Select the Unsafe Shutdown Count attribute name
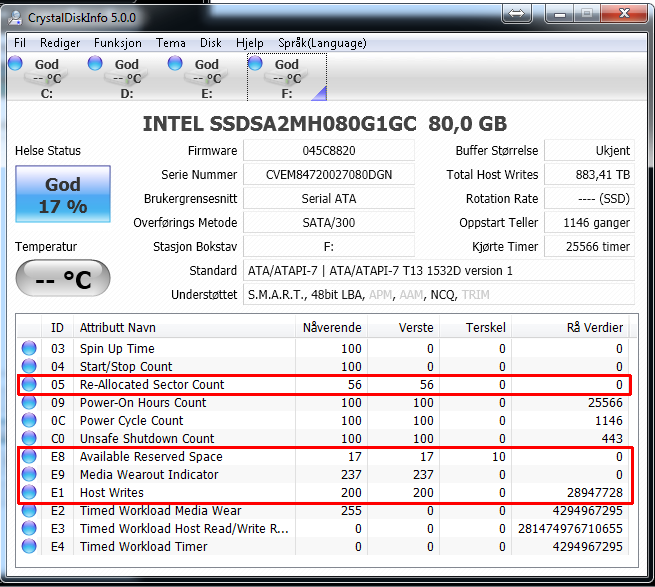 (x=147, y=438)
